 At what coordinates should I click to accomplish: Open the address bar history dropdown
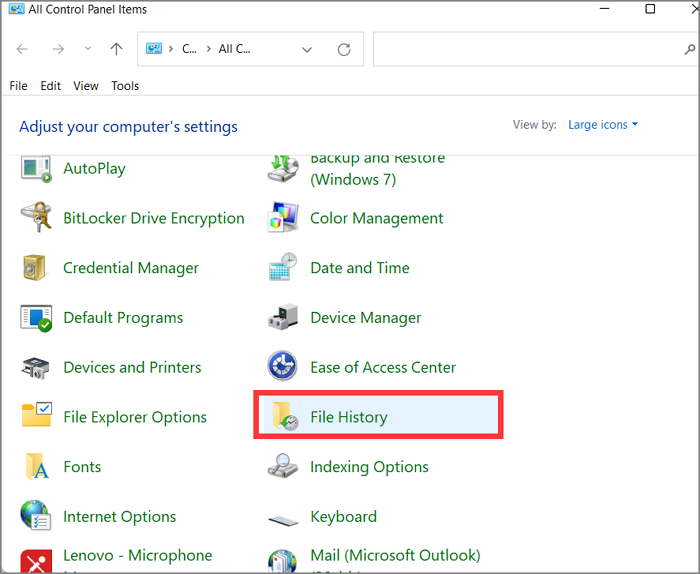coord(307,49)
